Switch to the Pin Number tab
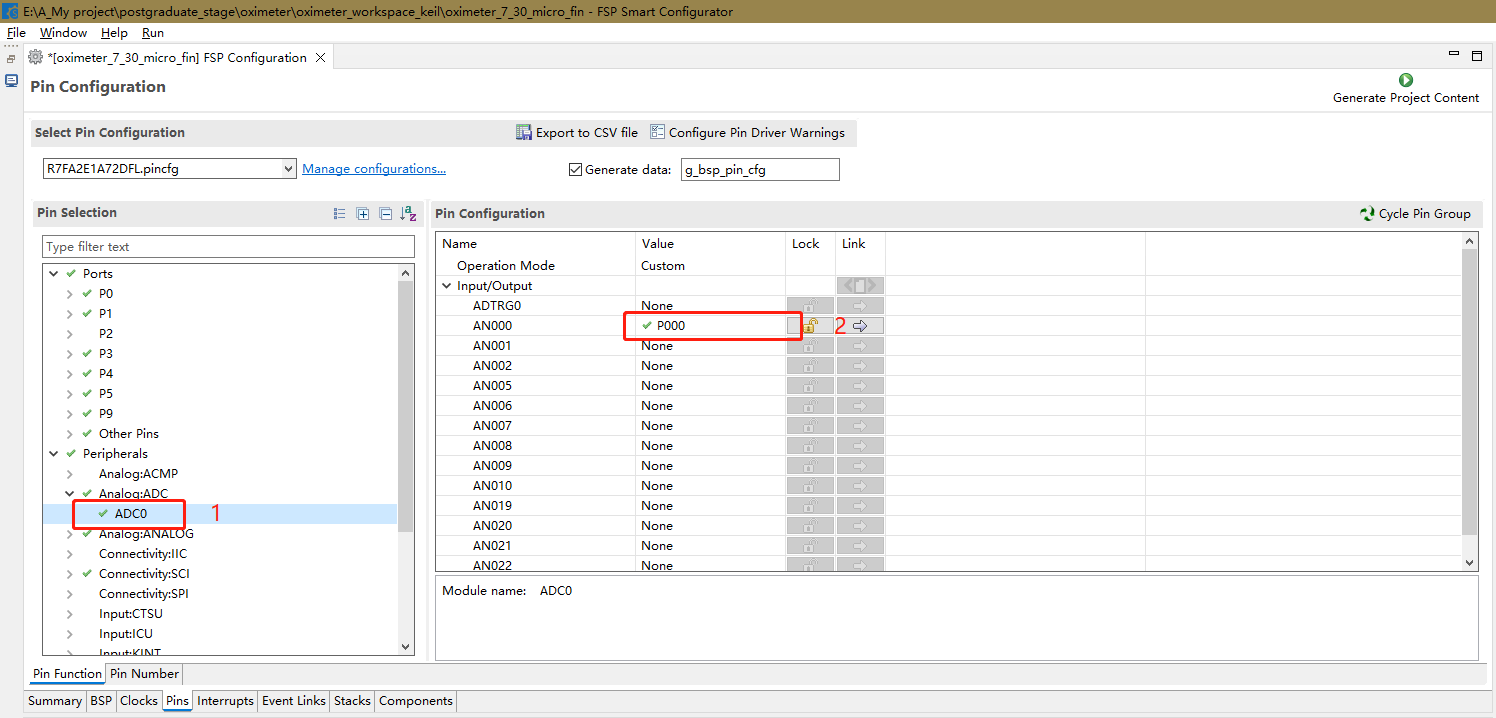 point(144,674)
